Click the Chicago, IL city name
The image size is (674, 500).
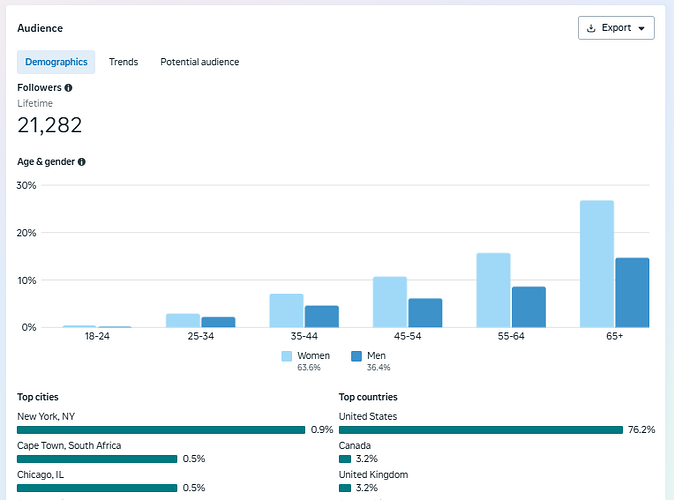click(40, 475)
